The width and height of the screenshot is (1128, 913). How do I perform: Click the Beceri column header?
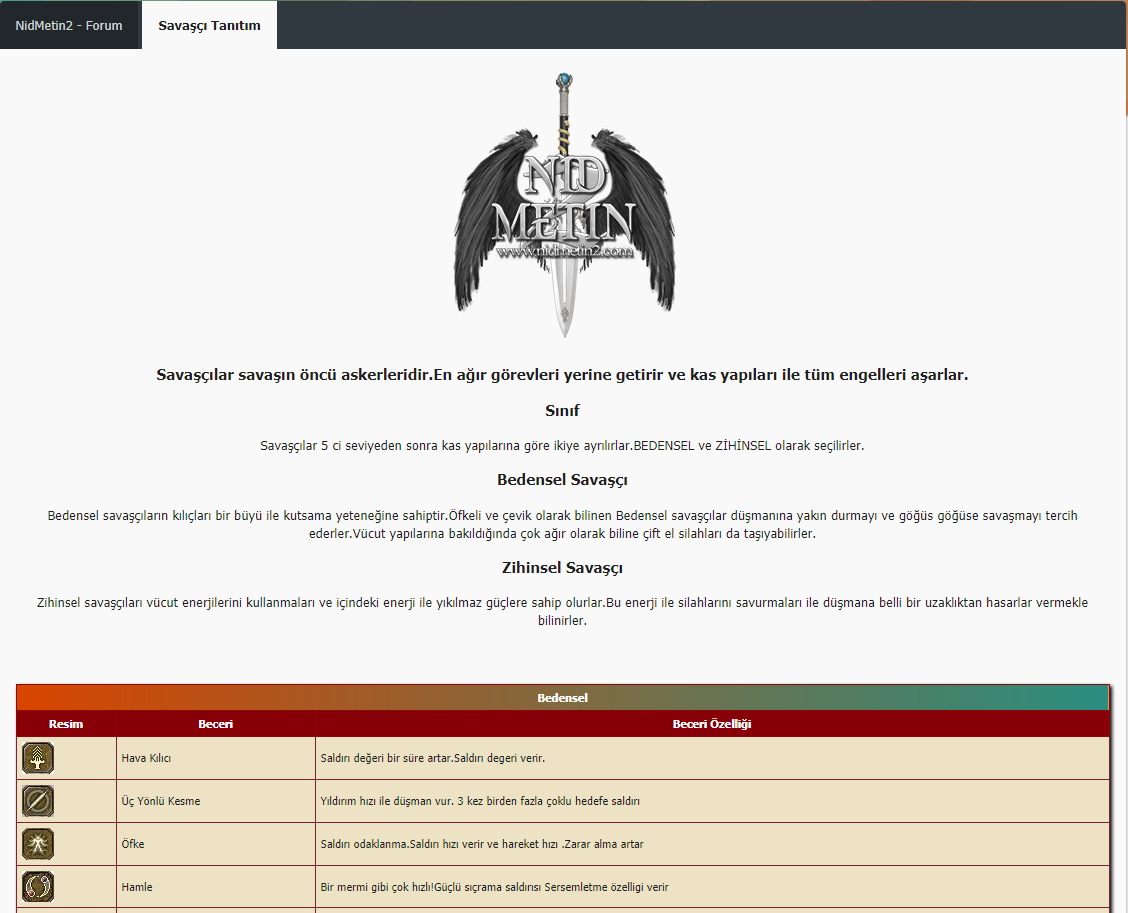point(216,724)
